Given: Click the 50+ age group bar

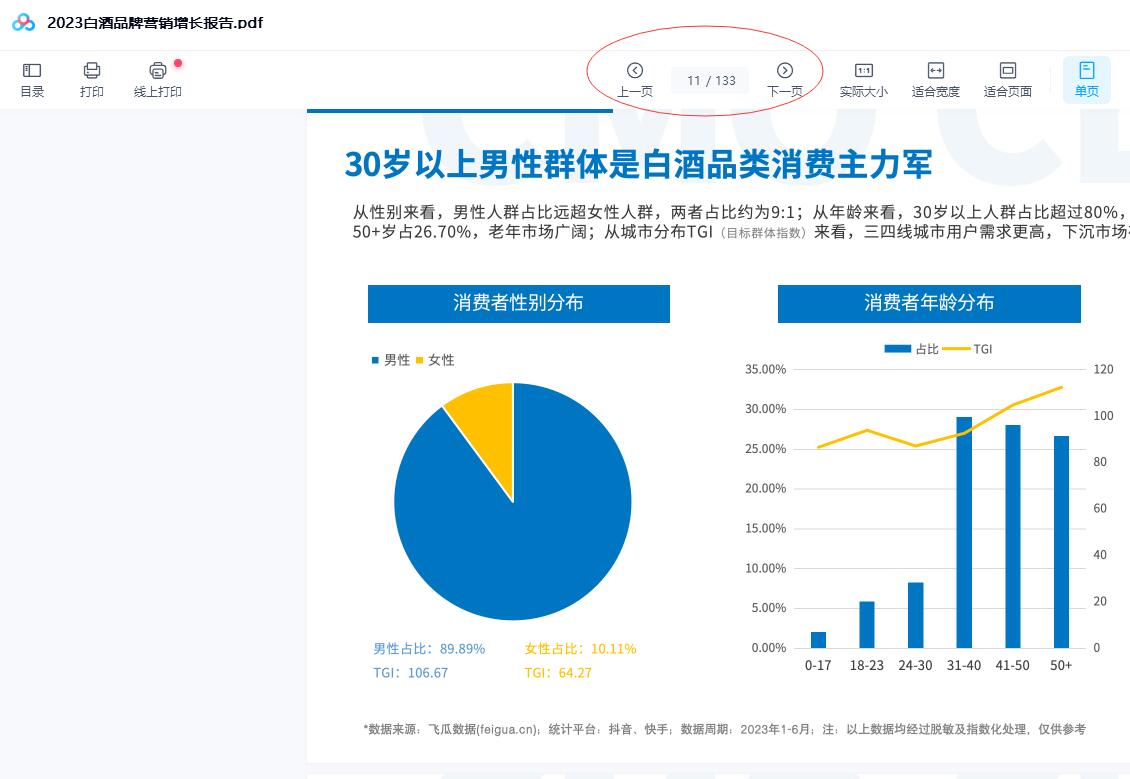Looking at the screenshot, I should pyautogui.click(x=1061, y=541).
